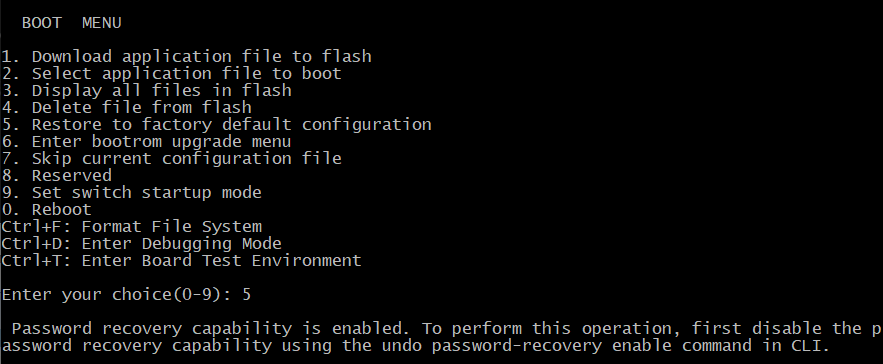Select the Set switch startup mode line

pos(131,193)
